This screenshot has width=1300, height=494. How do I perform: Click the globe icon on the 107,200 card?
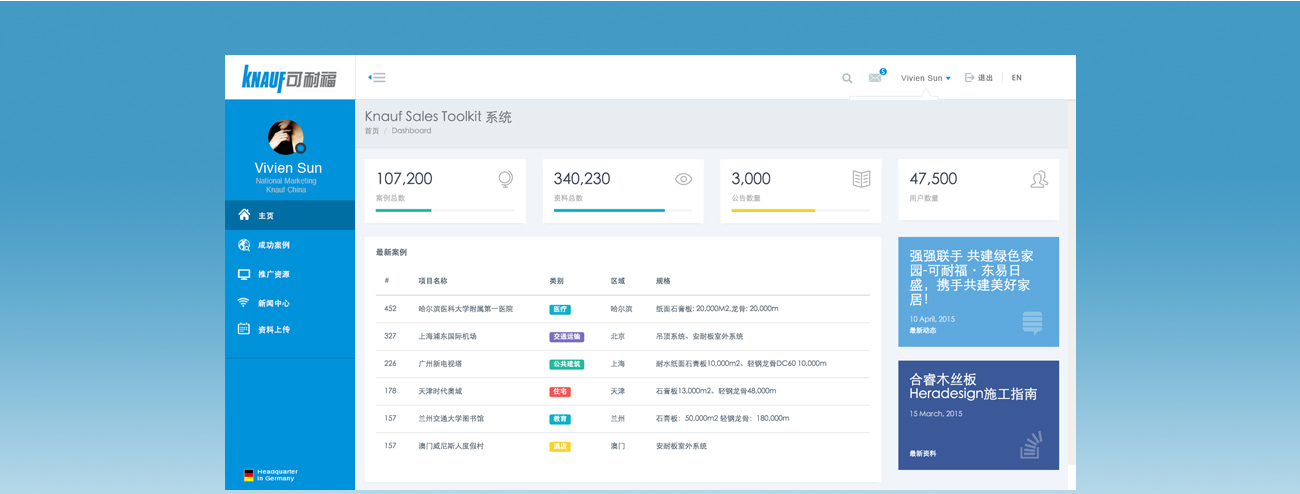point(506,179)
